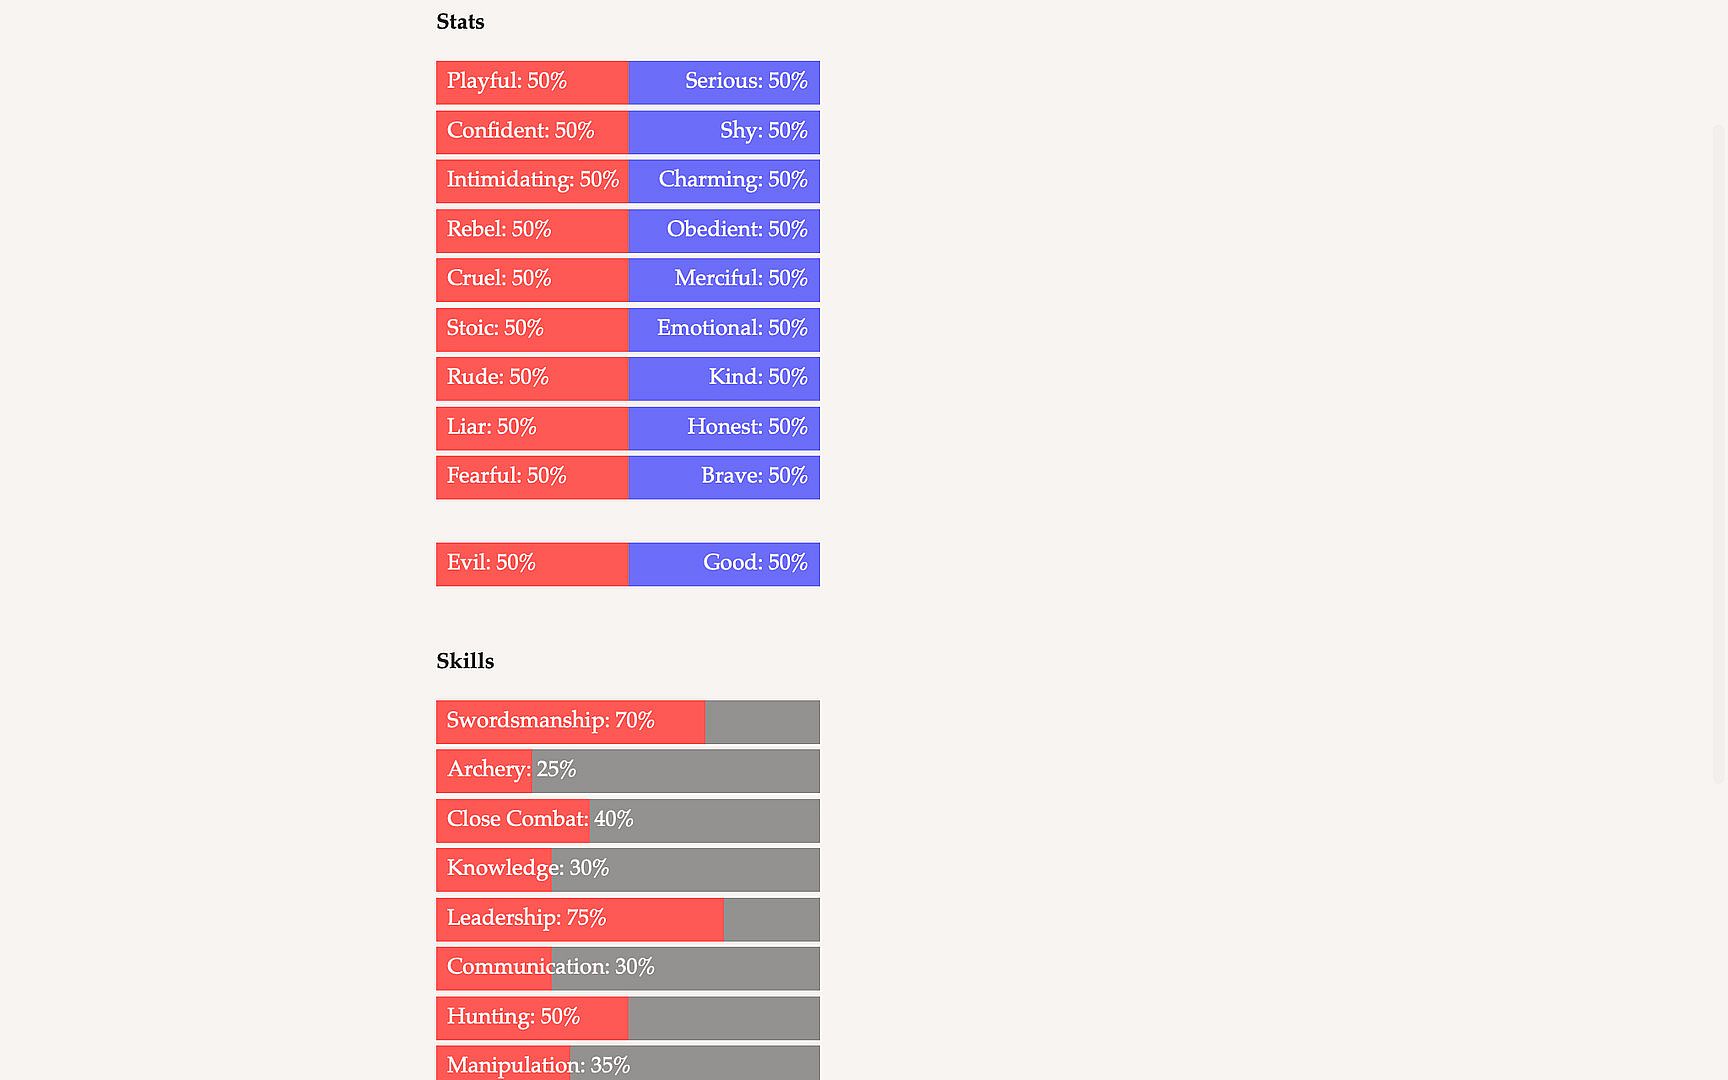The image size is (1728, 1080).
Task: Click the Hunting 50% skill bar
Action: coord(628,1018)
